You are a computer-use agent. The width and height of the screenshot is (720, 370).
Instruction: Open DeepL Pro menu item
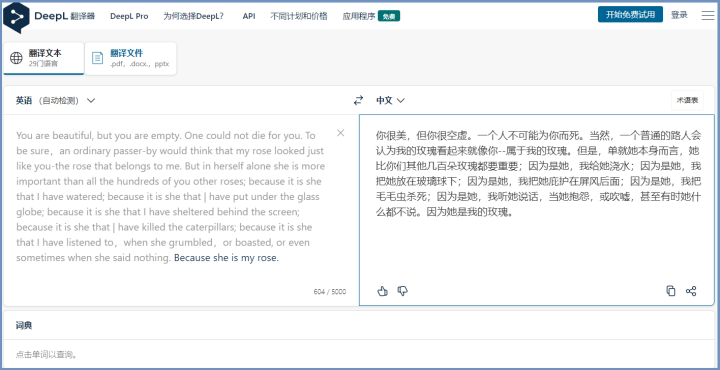(x=129, y=16)
